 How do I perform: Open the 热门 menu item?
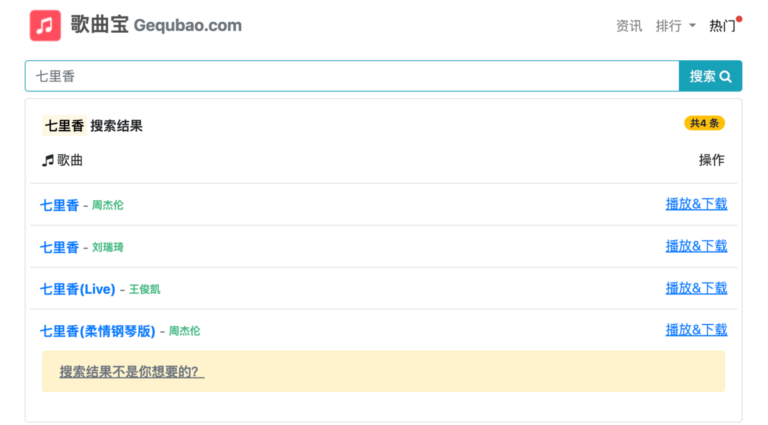pos(722,26)
